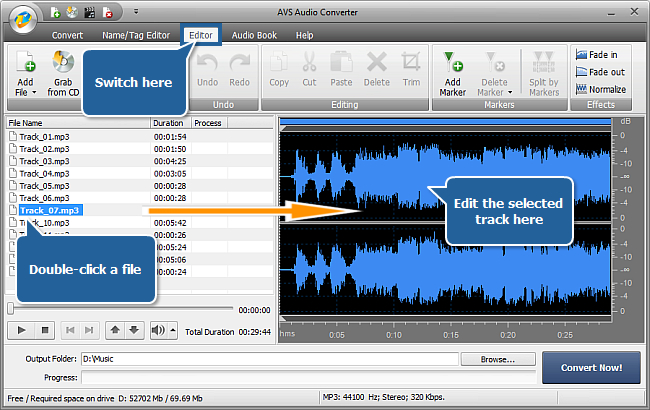The height and width of the screenshot is (410, 650).
Task: Click the 00:05:42 duration cell
Action: tap(170, 223)
